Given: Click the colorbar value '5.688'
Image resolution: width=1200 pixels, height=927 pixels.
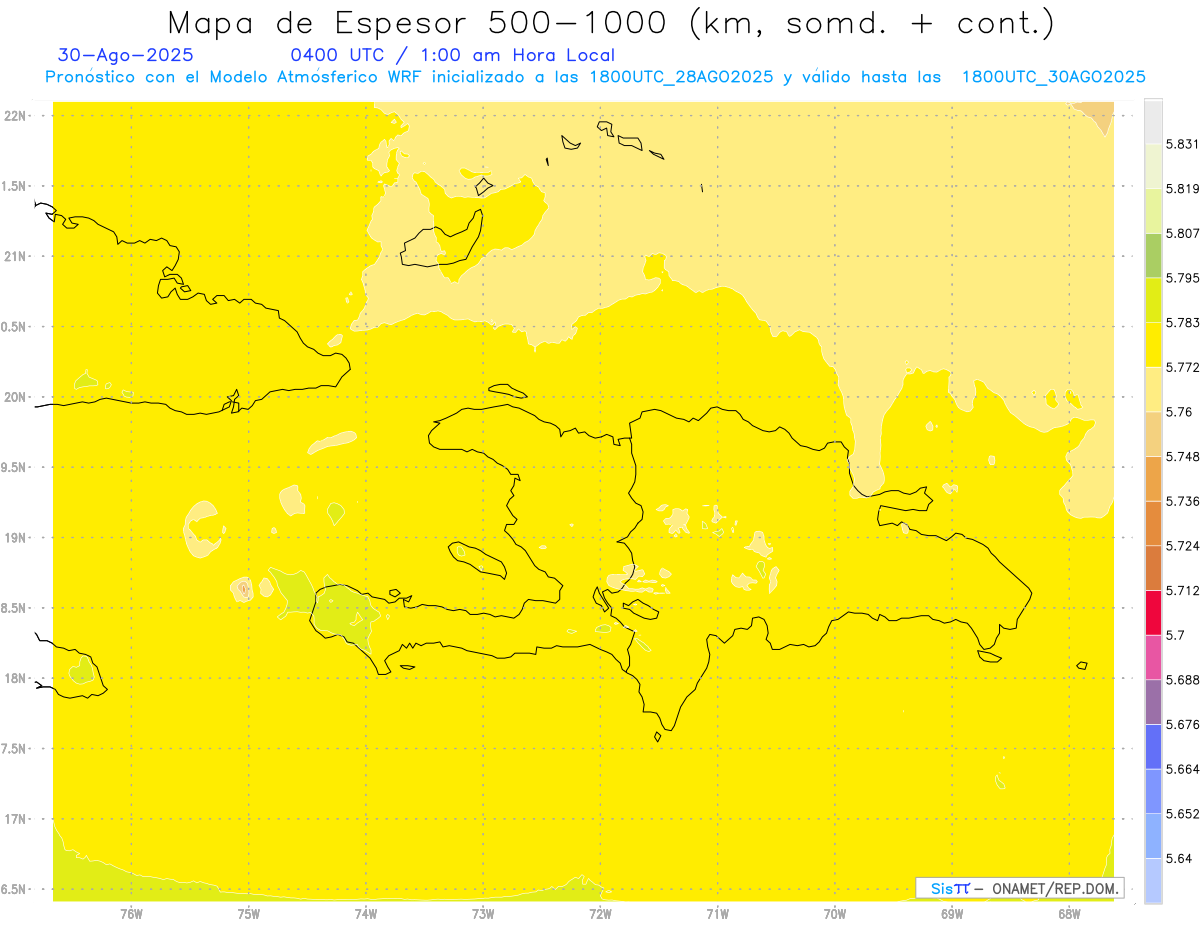Looking at the screenshot, I should point(1182,680).
